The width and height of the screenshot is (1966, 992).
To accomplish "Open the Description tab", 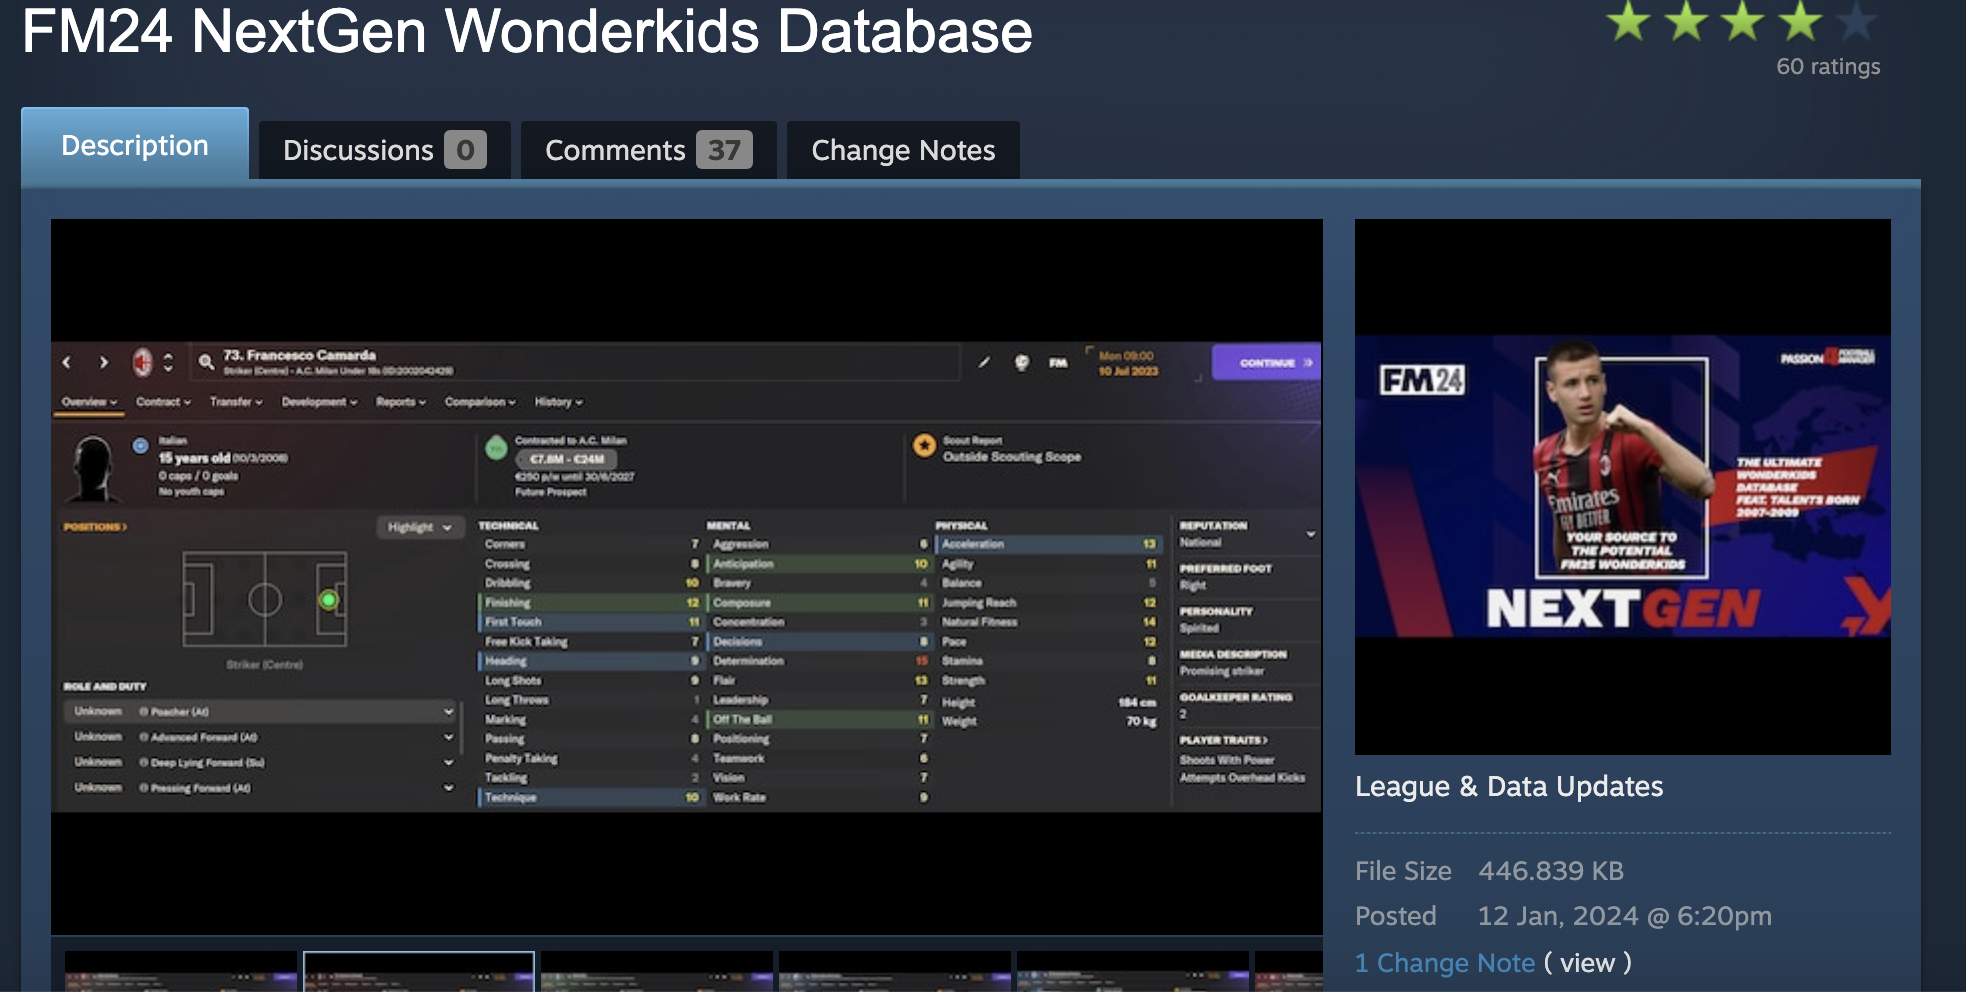I will pyautogui.click(x=135, y=145).
